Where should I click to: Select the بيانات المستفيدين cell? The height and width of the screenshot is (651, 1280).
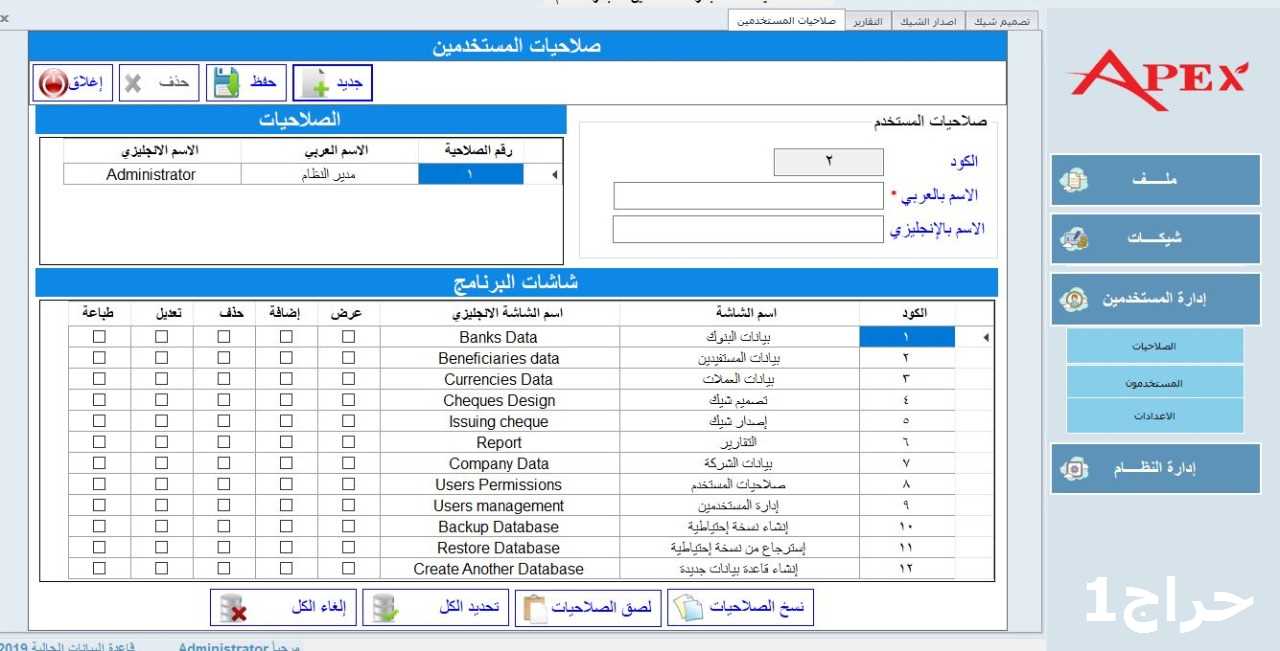[x=739, y=358]
